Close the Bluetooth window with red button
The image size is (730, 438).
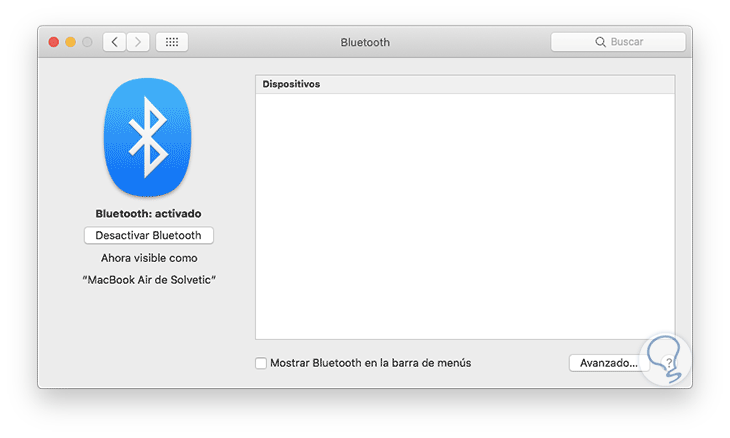[x=54, y=42]
